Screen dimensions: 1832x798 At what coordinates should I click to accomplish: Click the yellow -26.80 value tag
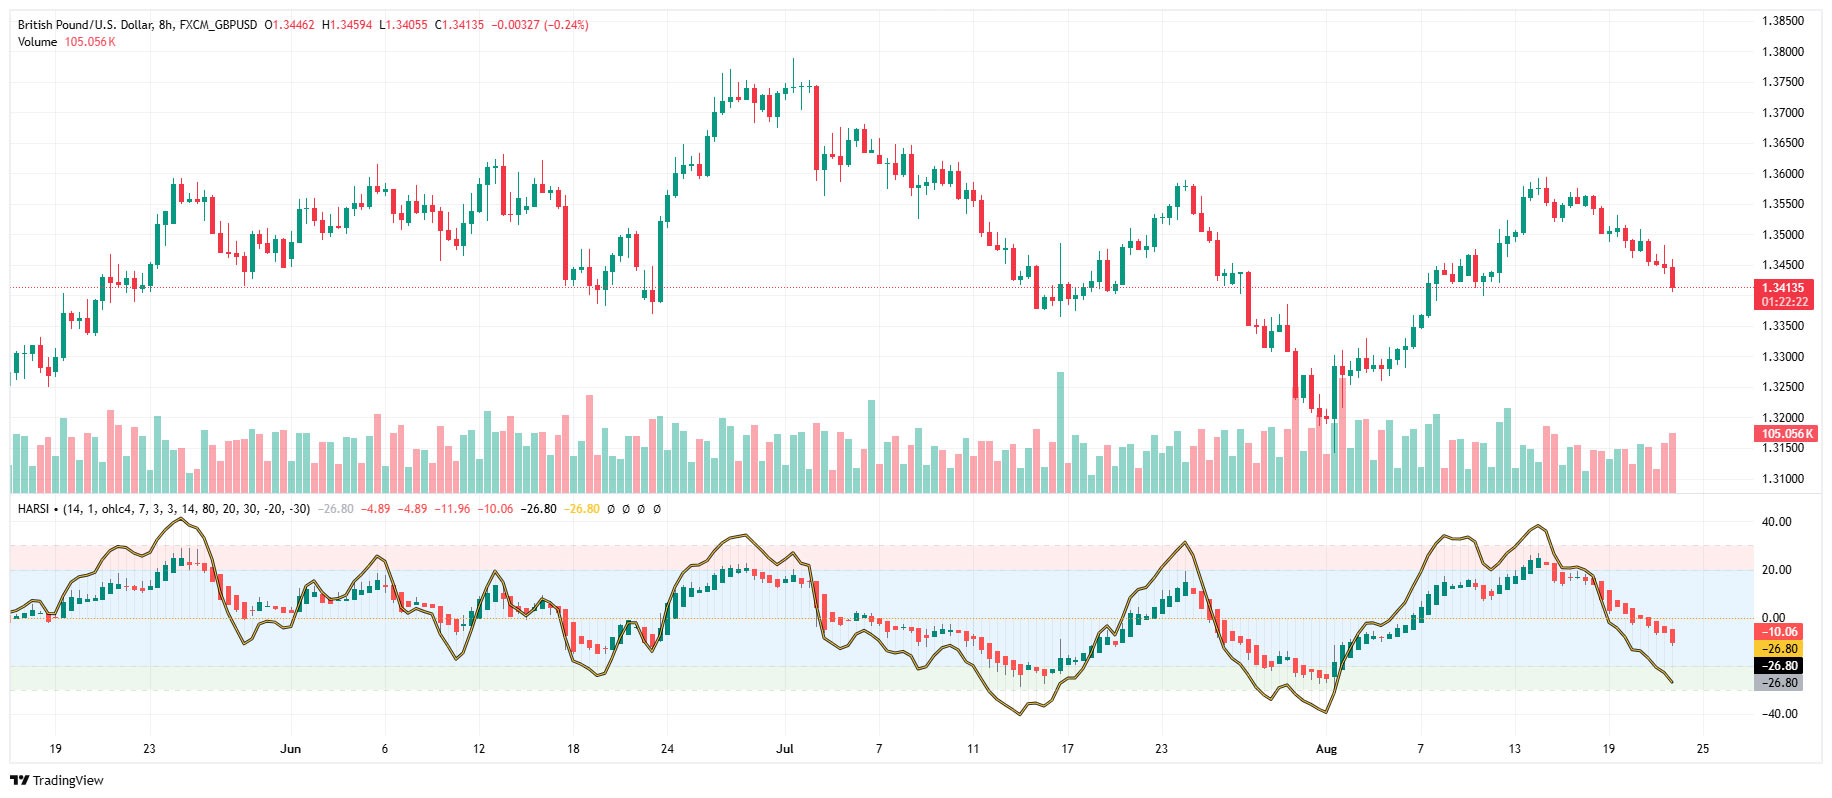tap(1779, 649)
